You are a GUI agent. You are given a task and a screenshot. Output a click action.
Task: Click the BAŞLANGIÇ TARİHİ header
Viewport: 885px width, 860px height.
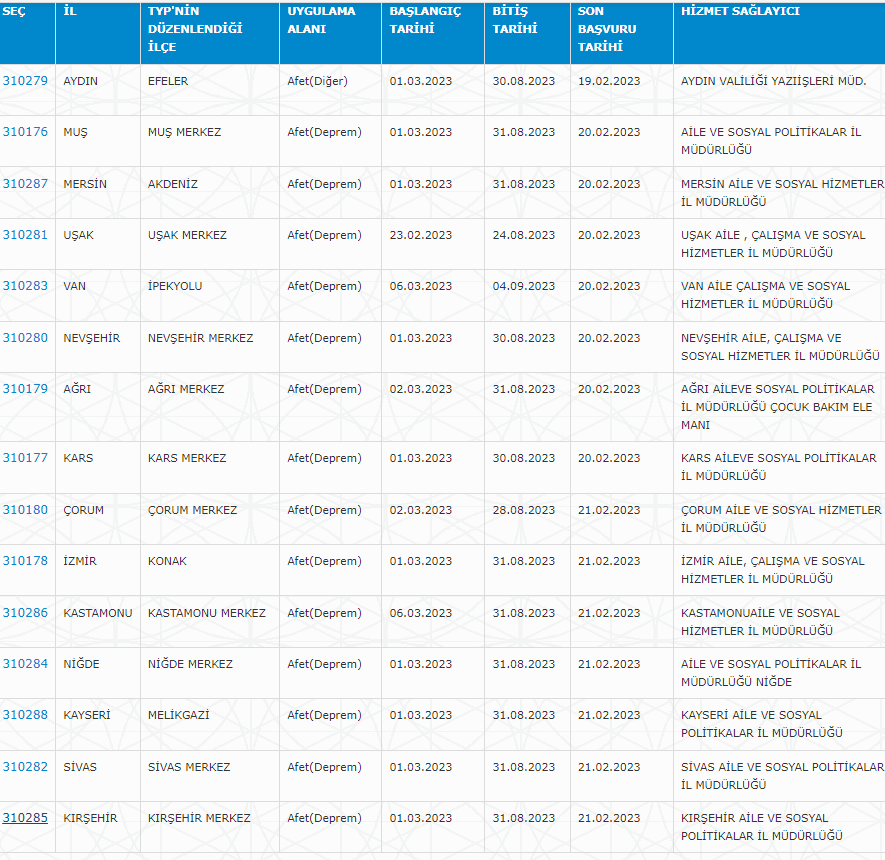[433, 33]
